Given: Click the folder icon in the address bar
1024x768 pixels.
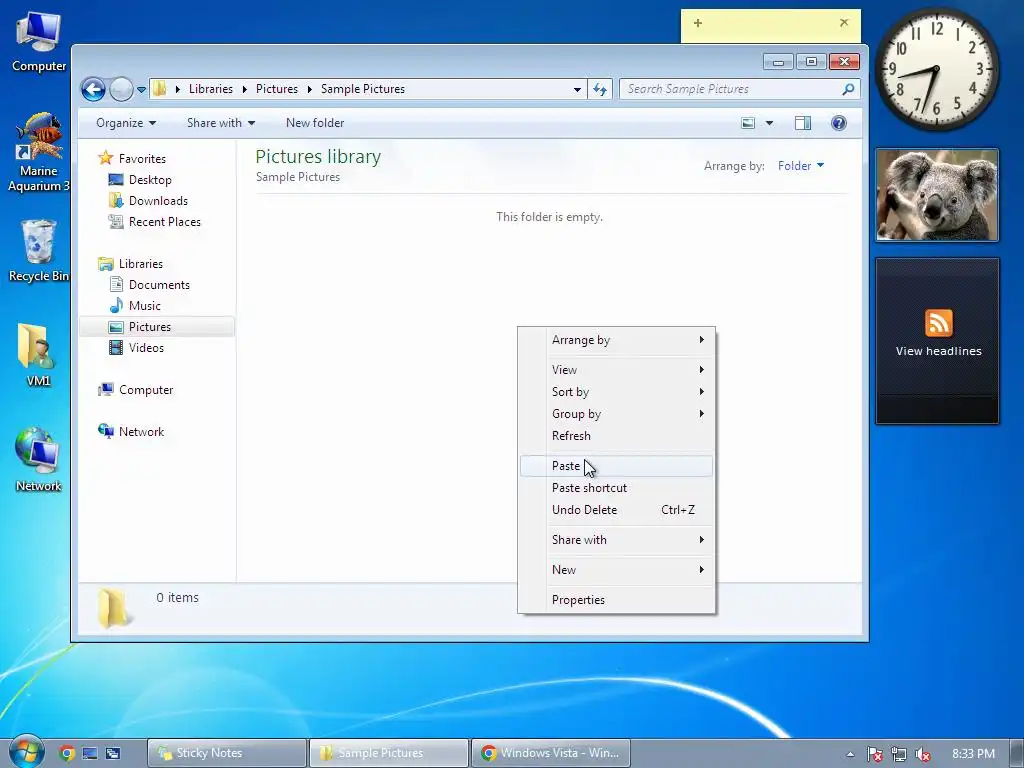Looking at the screenshot, I should (x=160, y=89).
